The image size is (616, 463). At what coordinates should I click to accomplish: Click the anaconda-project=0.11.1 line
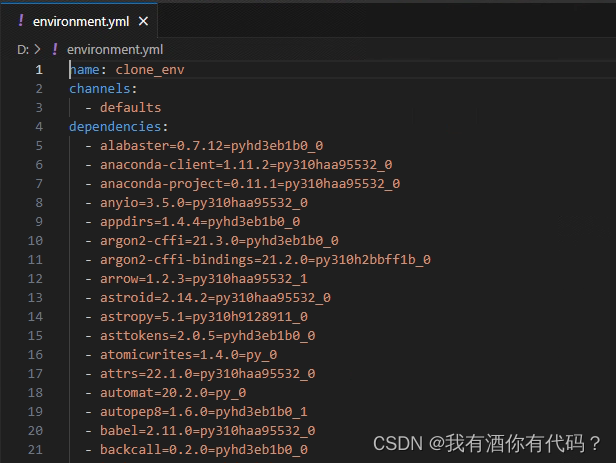pyautogui.click(x=250, y=184)
